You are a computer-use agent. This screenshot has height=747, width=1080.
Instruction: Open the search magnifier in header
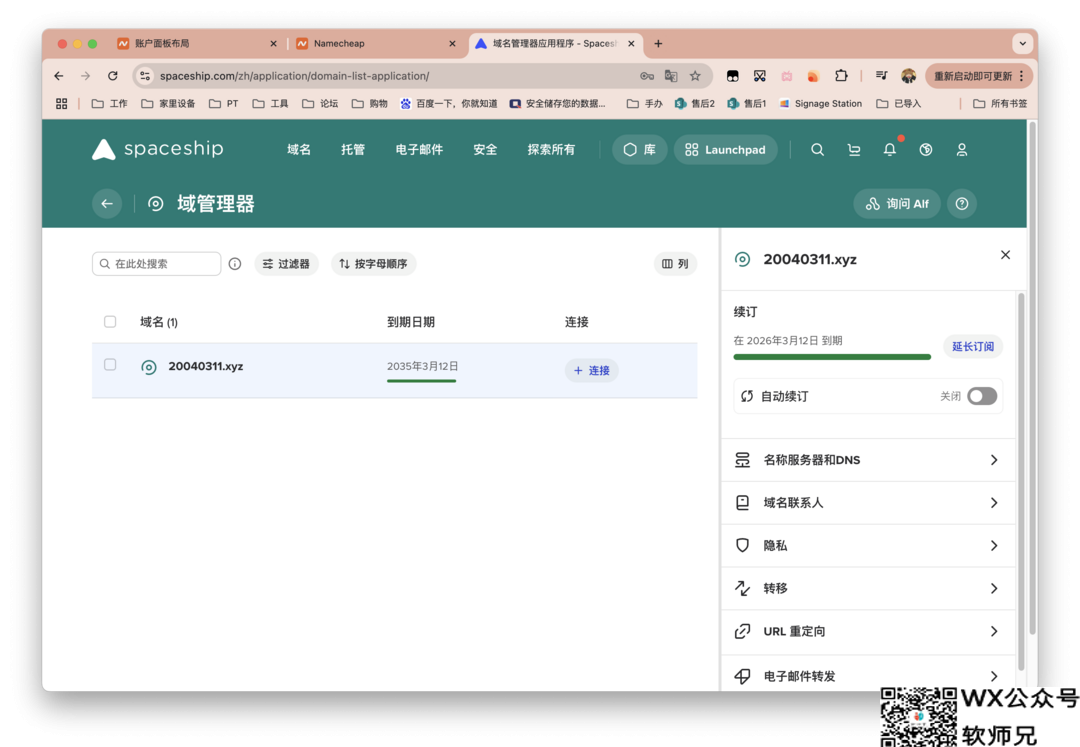coord(817,149)
